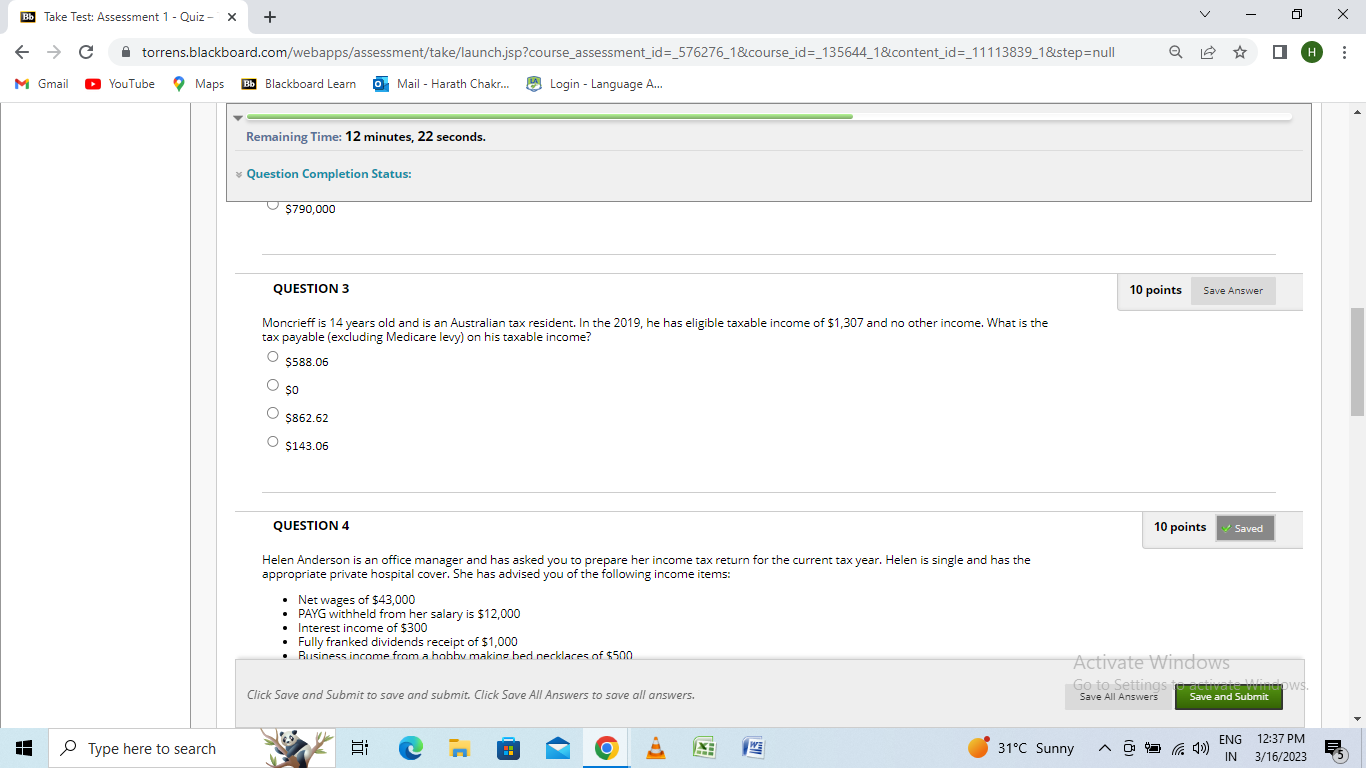Open the Mail app on the taskbar

(557, 748)
